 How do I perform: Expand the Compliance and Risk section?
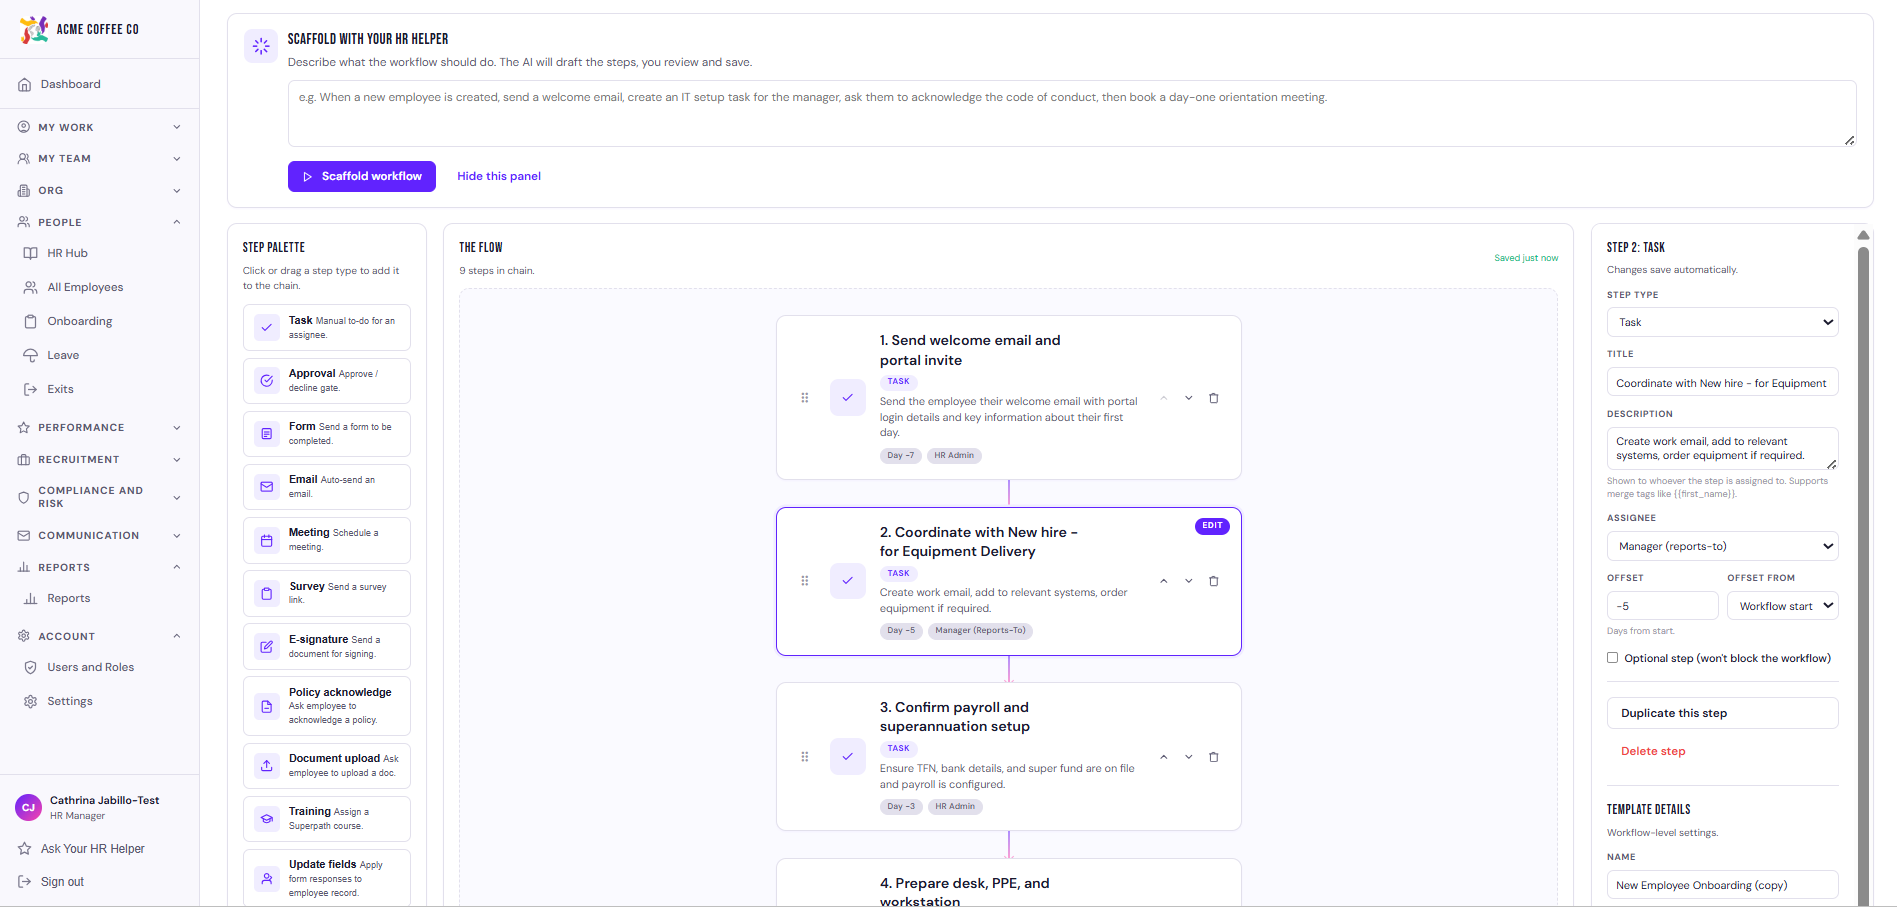[x=100, y=497]
